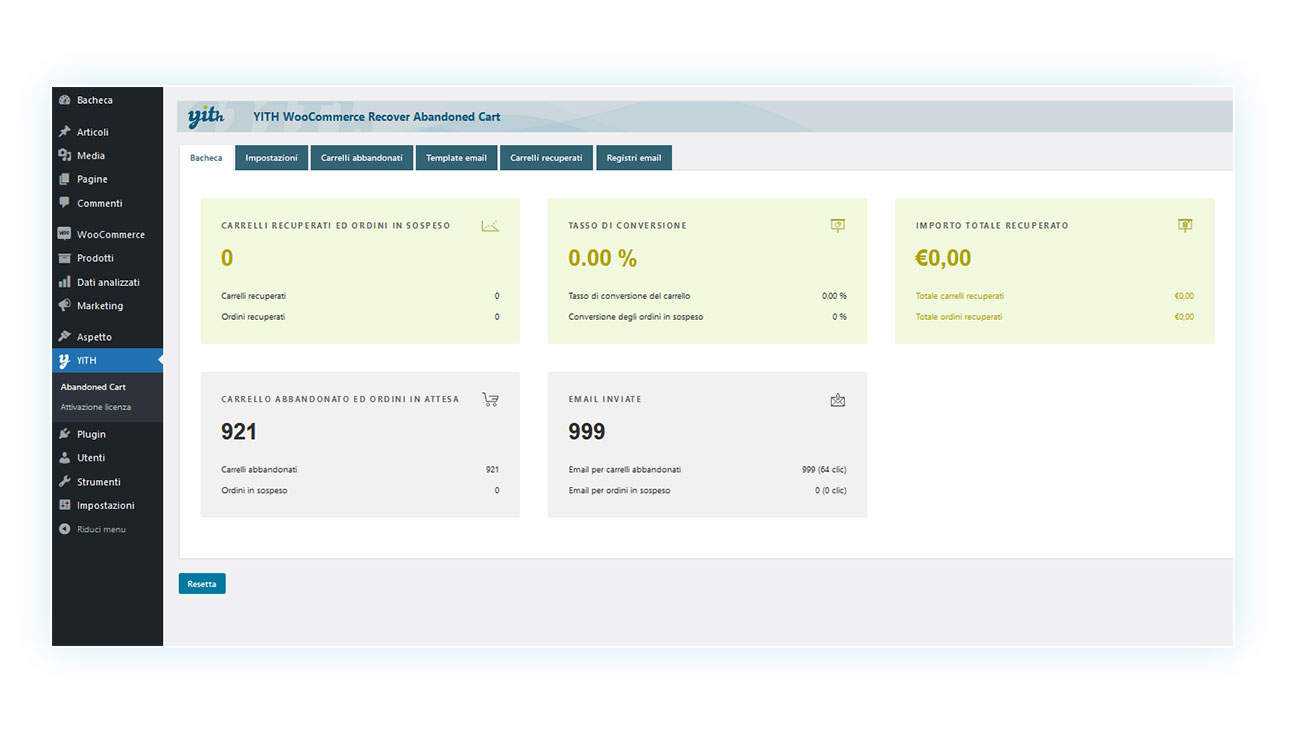Open the Carrelli abbandonati tab
The height and width of the screenshot is (729, 1300).
(362, 158)
